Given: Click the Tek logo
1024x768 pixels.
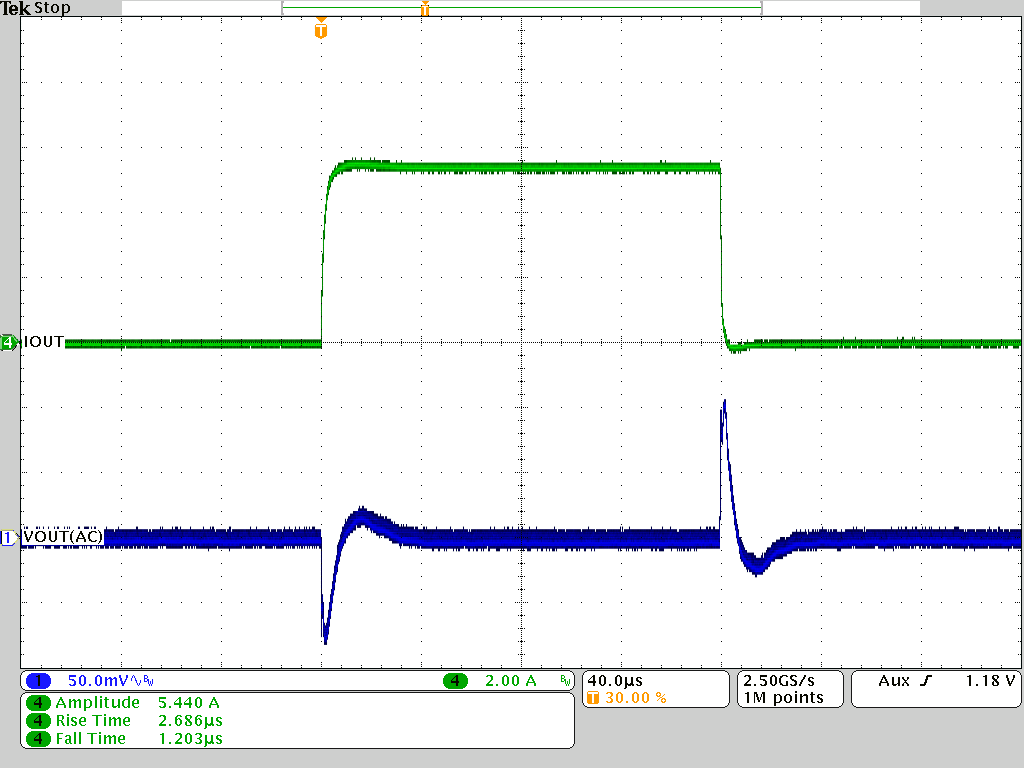Looking at the screenshot, I should tap(13, 8).
